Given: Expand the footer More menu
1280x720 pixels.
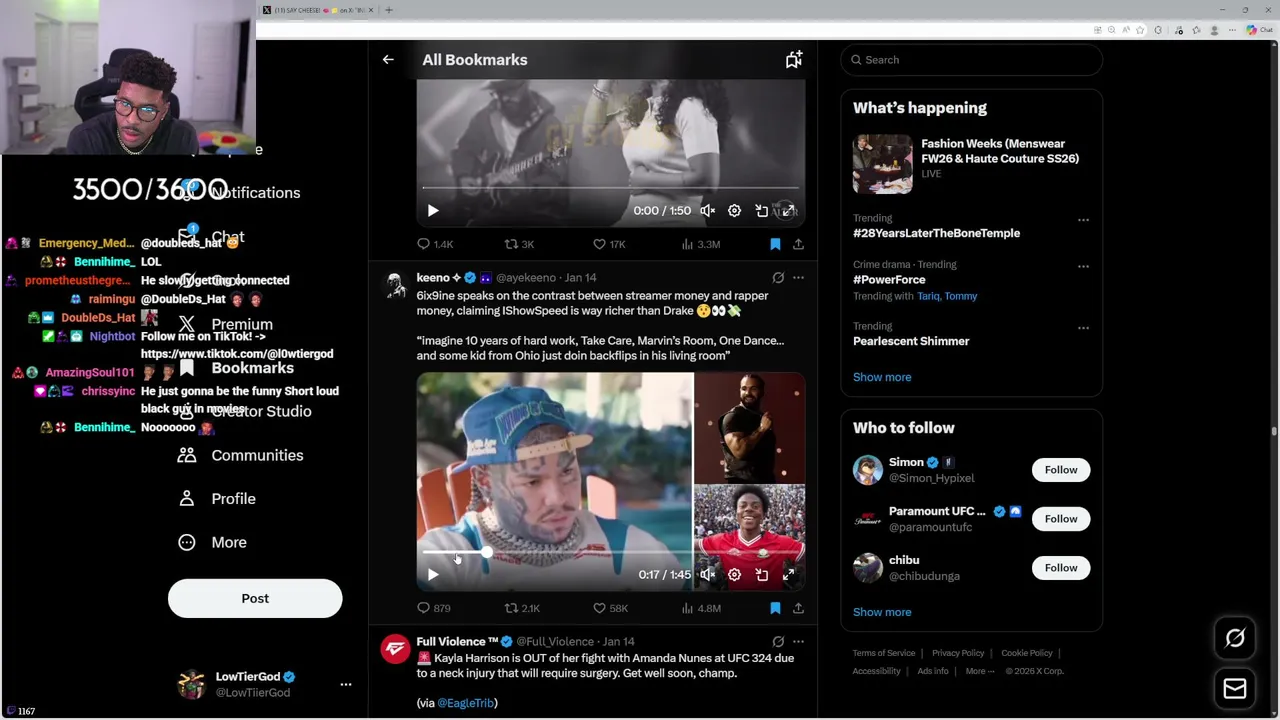Looking at the screenshot, I should click(x=980, y=671).
